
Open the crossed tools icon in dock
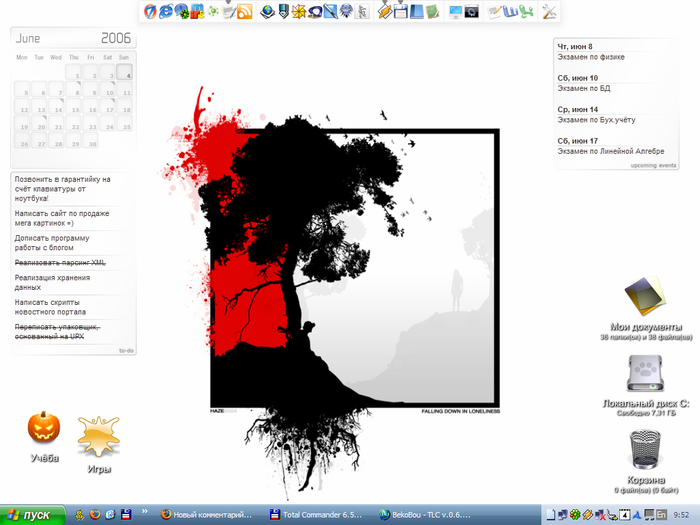tap(549, 11)
